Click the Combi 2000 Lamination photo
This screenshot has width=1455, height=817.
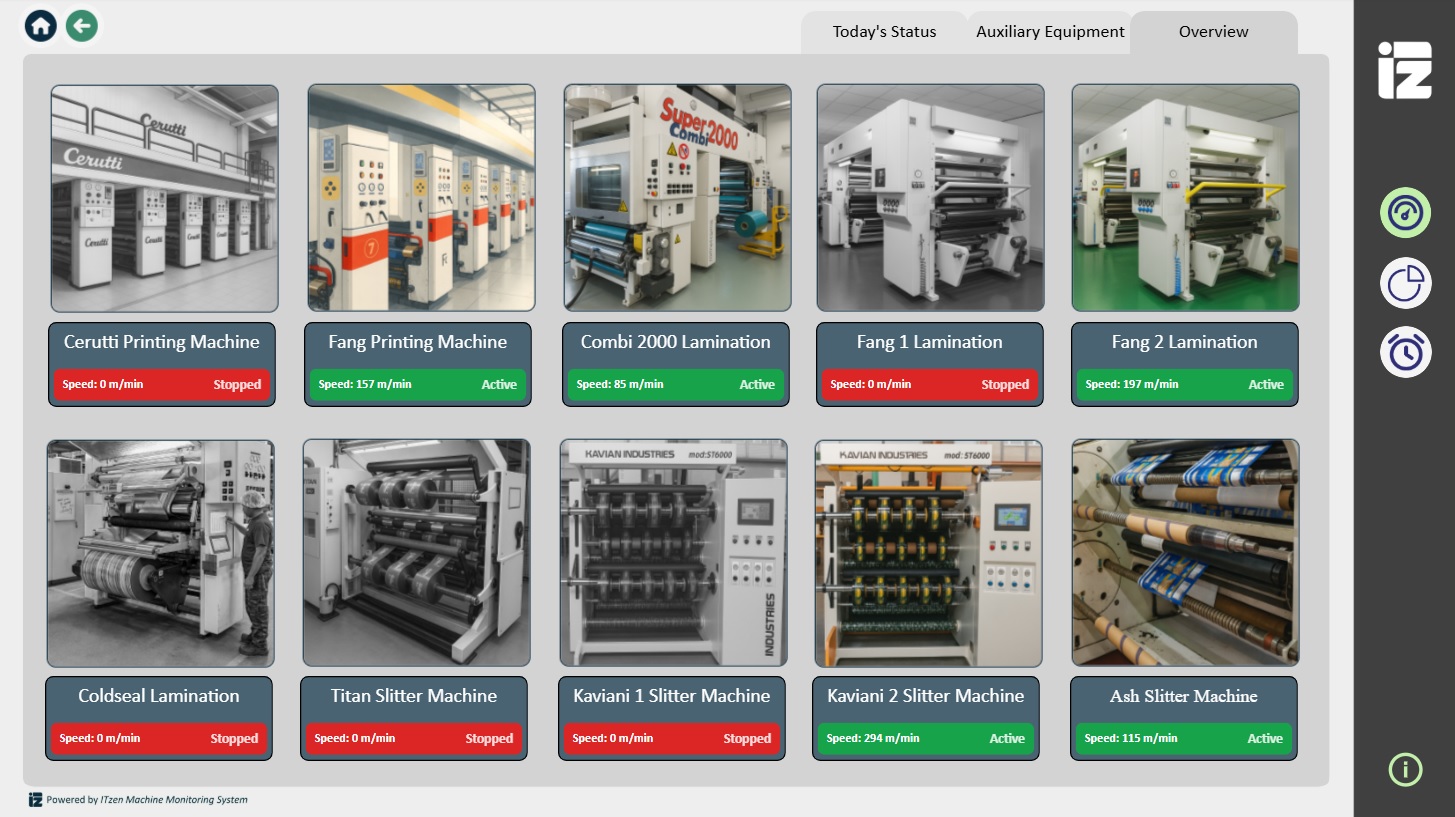pyautogui.click(x=677, y=197)
